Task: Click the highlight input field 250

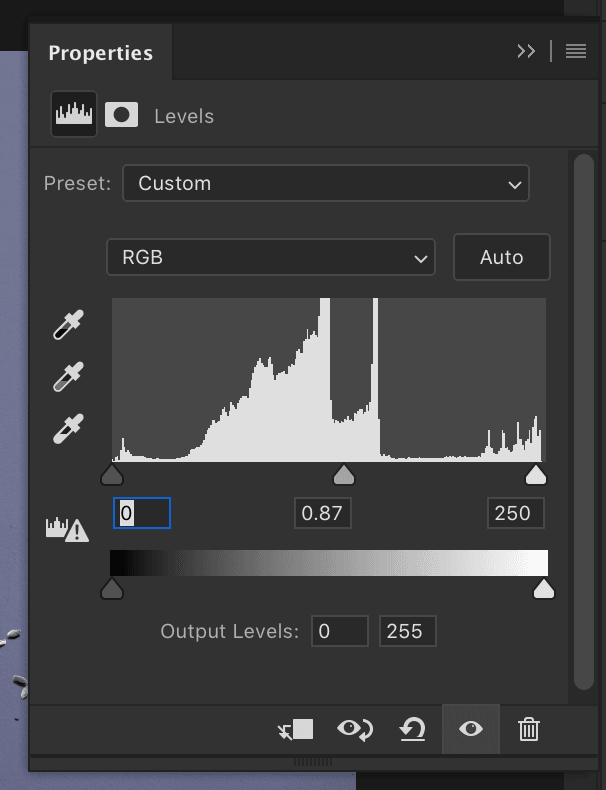Action: 516,513
